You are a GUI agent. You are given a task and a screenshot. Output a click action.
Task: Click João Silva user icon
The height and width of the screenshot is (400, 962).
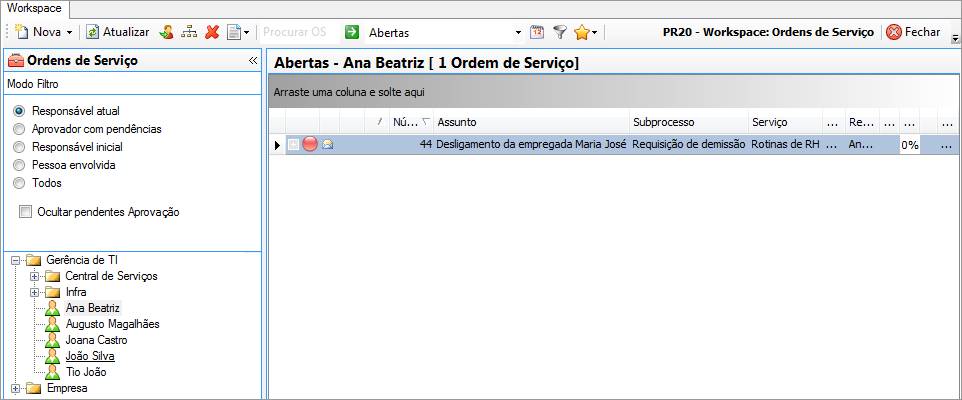pos(53,355)
